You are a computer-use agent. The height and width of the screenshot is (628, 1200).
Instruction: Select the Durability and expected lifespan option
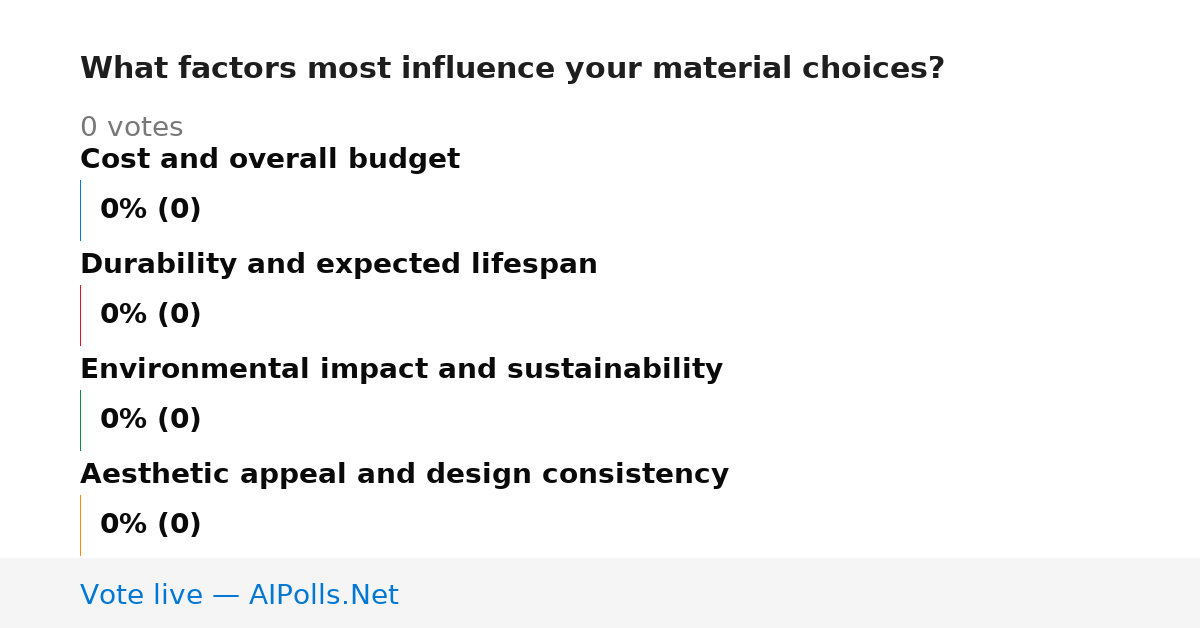click(339, 265)
